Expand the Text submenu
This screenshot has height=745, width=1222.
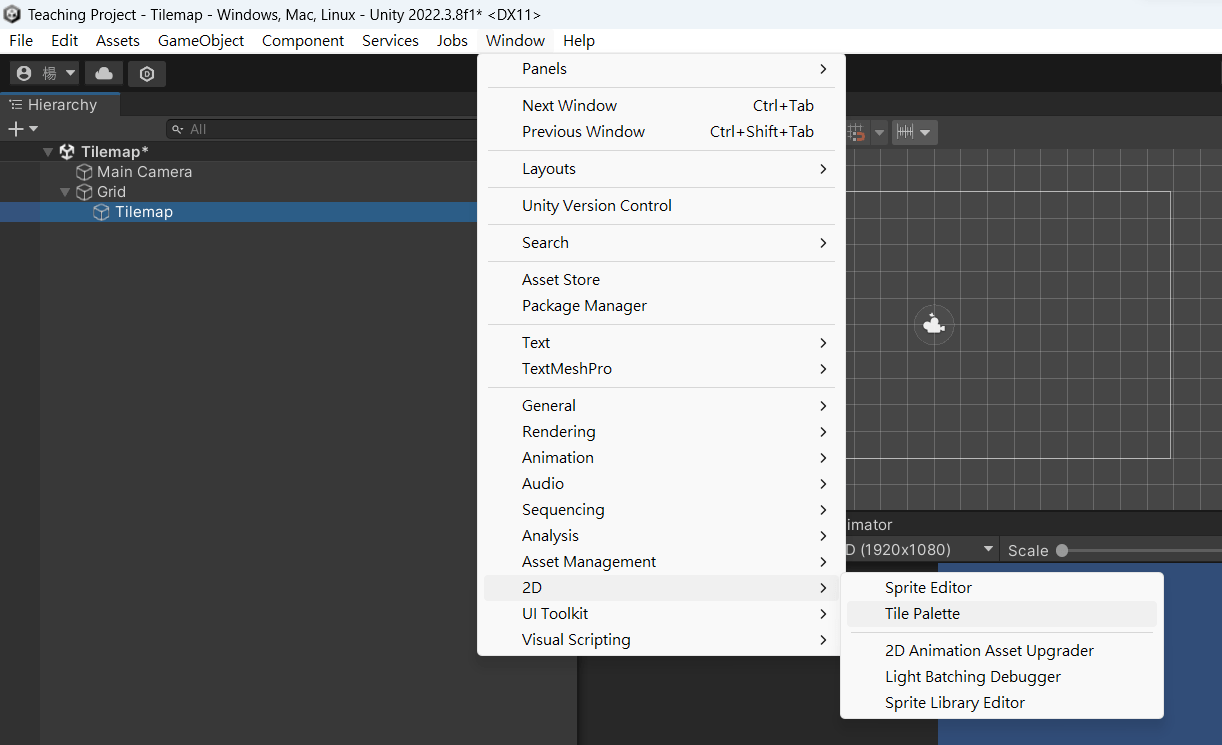662,343
